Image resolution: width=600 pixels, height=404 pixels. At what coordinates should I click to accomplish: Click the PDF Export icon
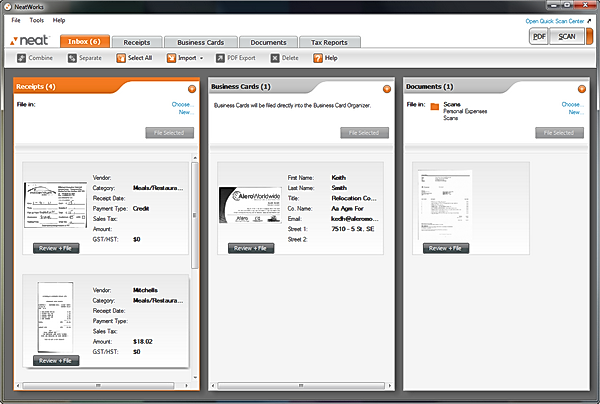click(x=220, y=58)
